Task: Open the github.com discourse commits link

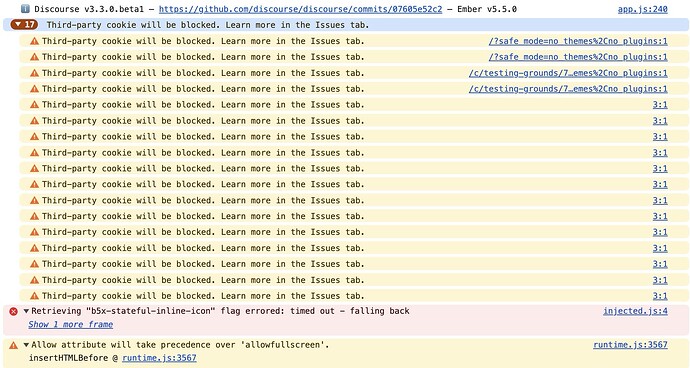Action: pos(300,9)
